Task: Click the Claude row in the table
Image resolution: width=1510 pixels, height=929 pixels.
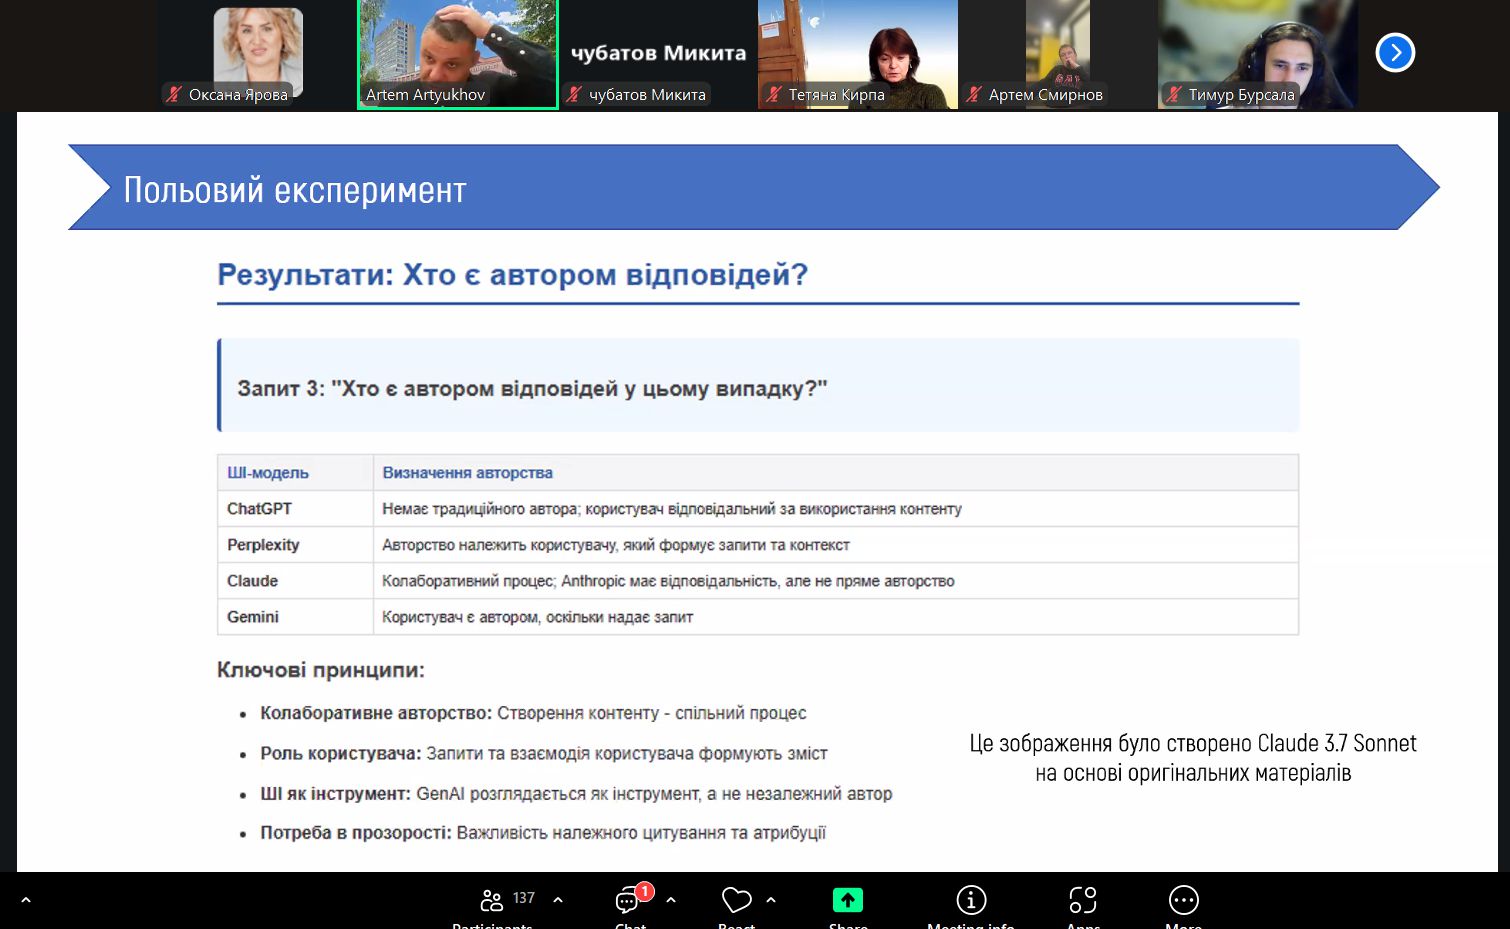Action: (757, 581)
